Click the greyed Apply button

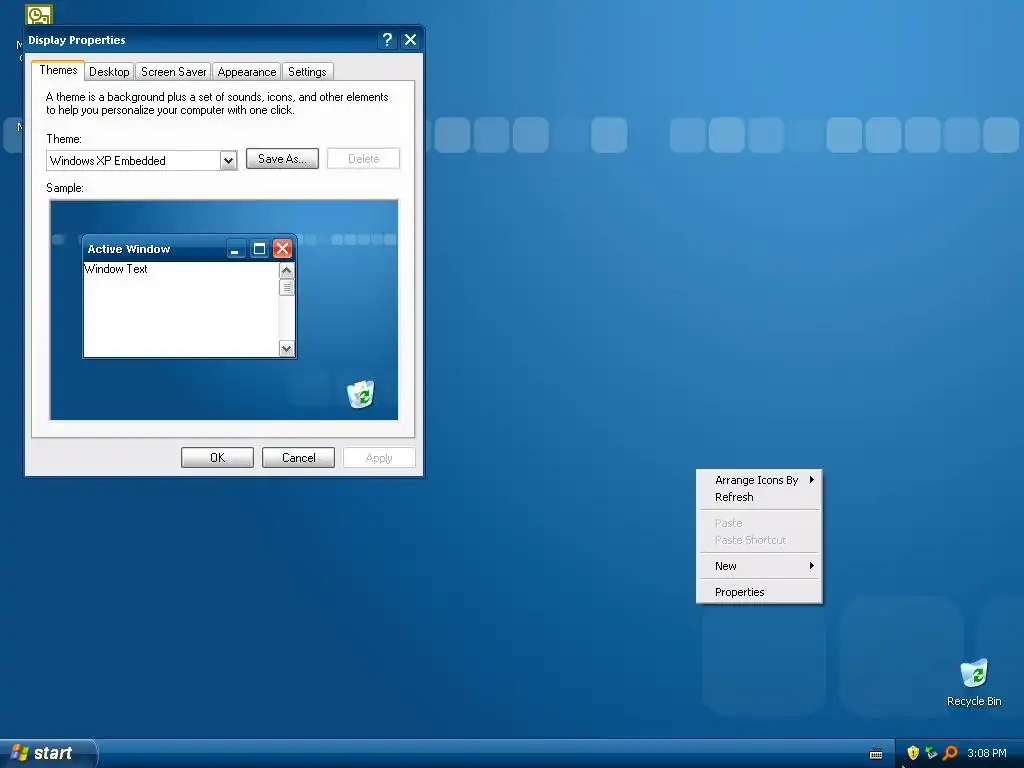tap(379, 458)
